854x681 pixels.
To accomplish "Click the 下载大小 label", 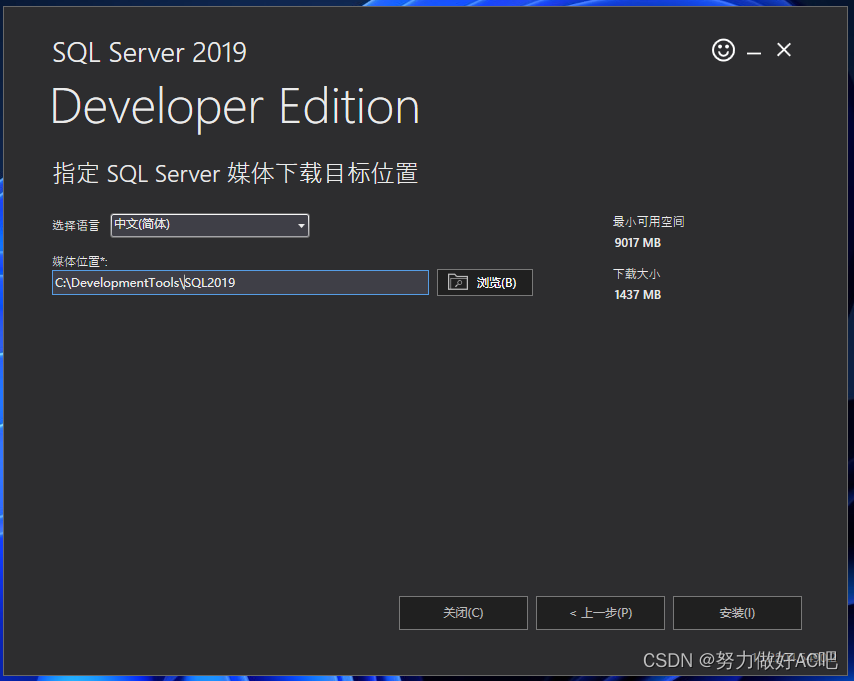I will coord(636,273).
